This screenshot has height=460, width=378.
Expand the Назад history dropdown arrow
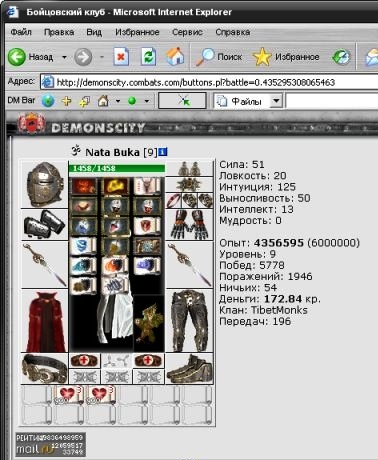64,57
